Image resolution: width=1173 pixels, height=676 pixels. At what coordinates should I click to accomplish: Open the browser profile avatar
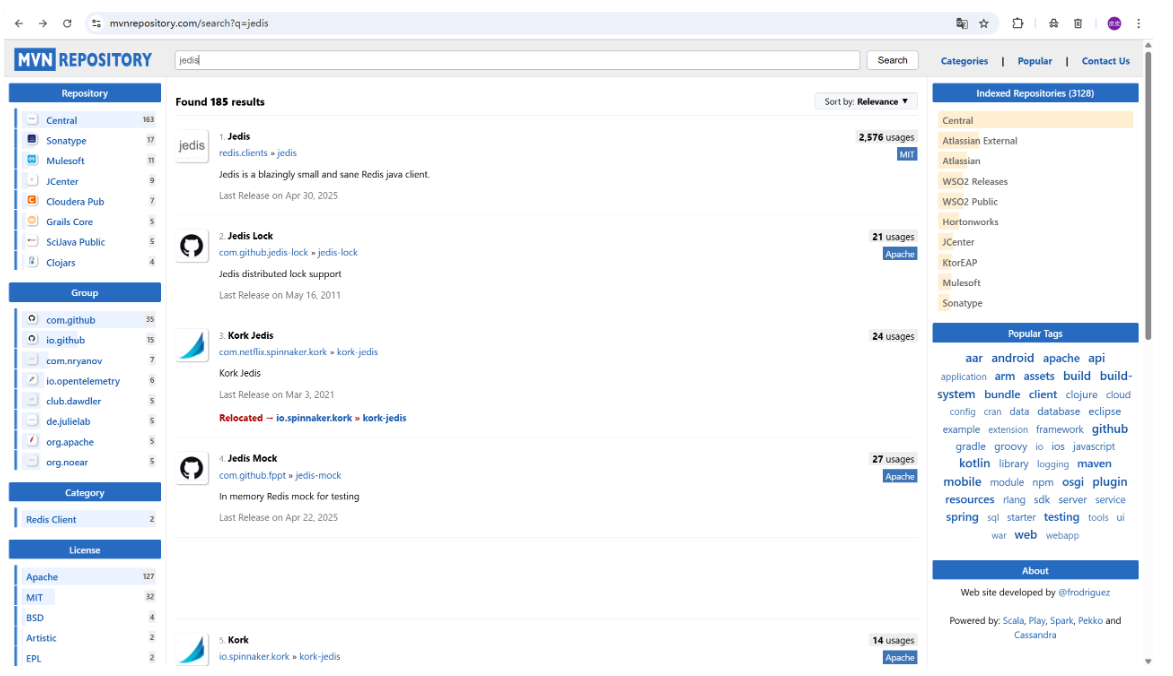click(x=1114, y=23)
